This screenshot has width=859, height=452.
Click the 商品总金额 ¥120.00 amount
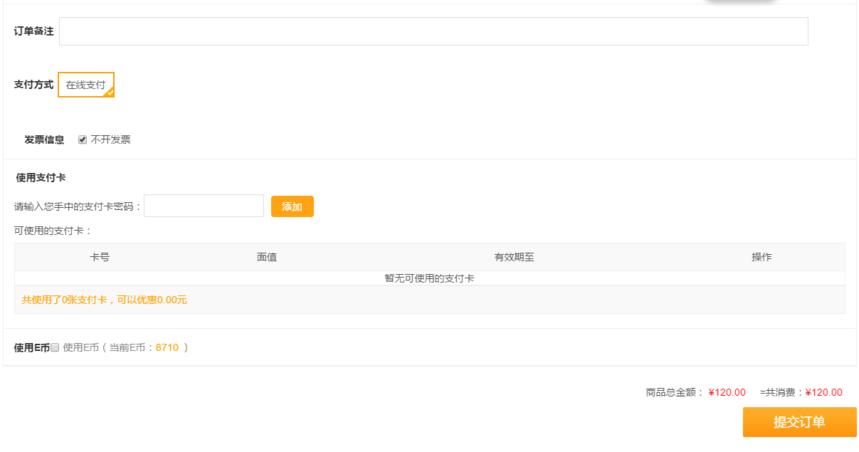pos(727,393)
